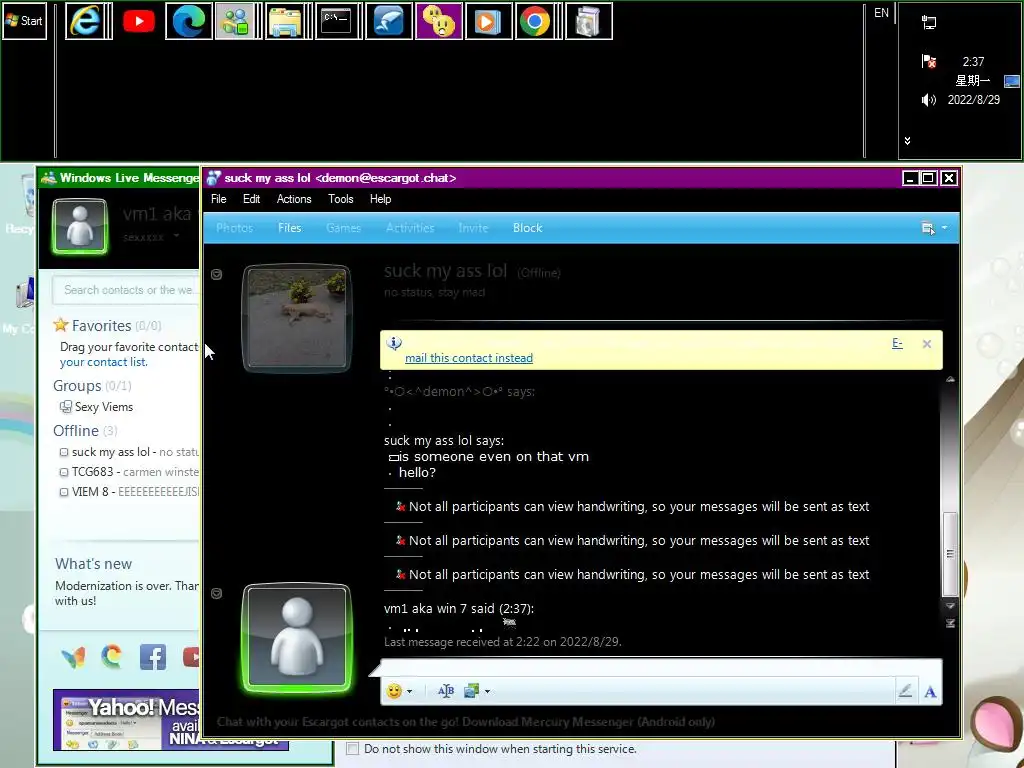Click the winks/text style icon
Viewport: 1024px width, 768px height.
pyautogui.click(x=446, y=691)
